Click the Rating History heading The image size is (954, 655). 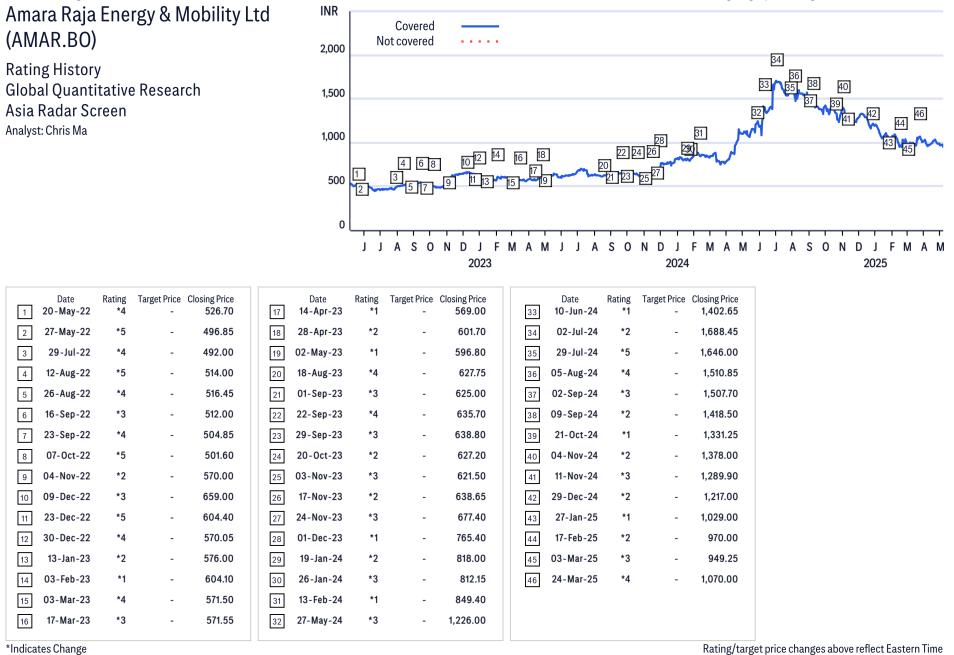54,70
